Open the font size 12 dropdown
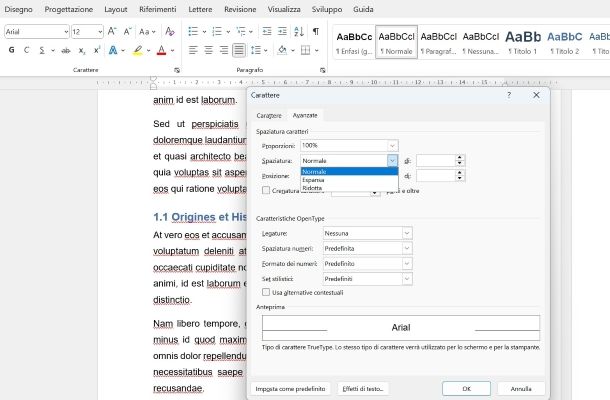610x400 pixels. (100, 32)
